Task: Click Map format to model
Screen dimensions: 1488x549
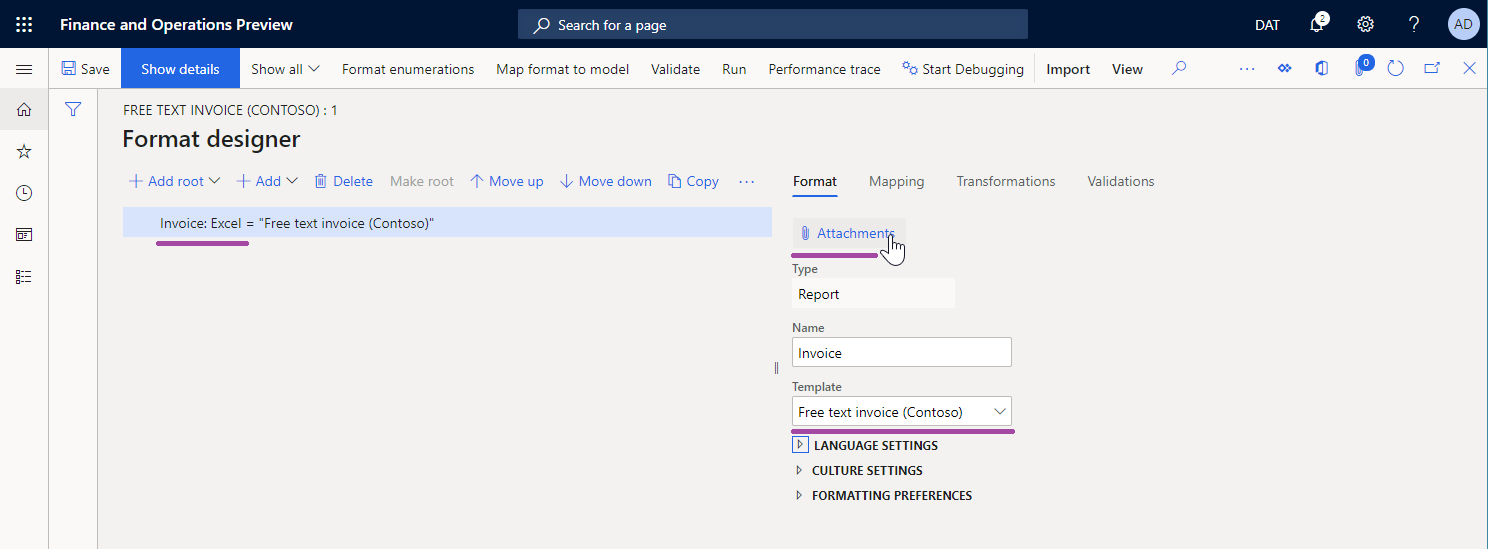Action: coord(563,69)
